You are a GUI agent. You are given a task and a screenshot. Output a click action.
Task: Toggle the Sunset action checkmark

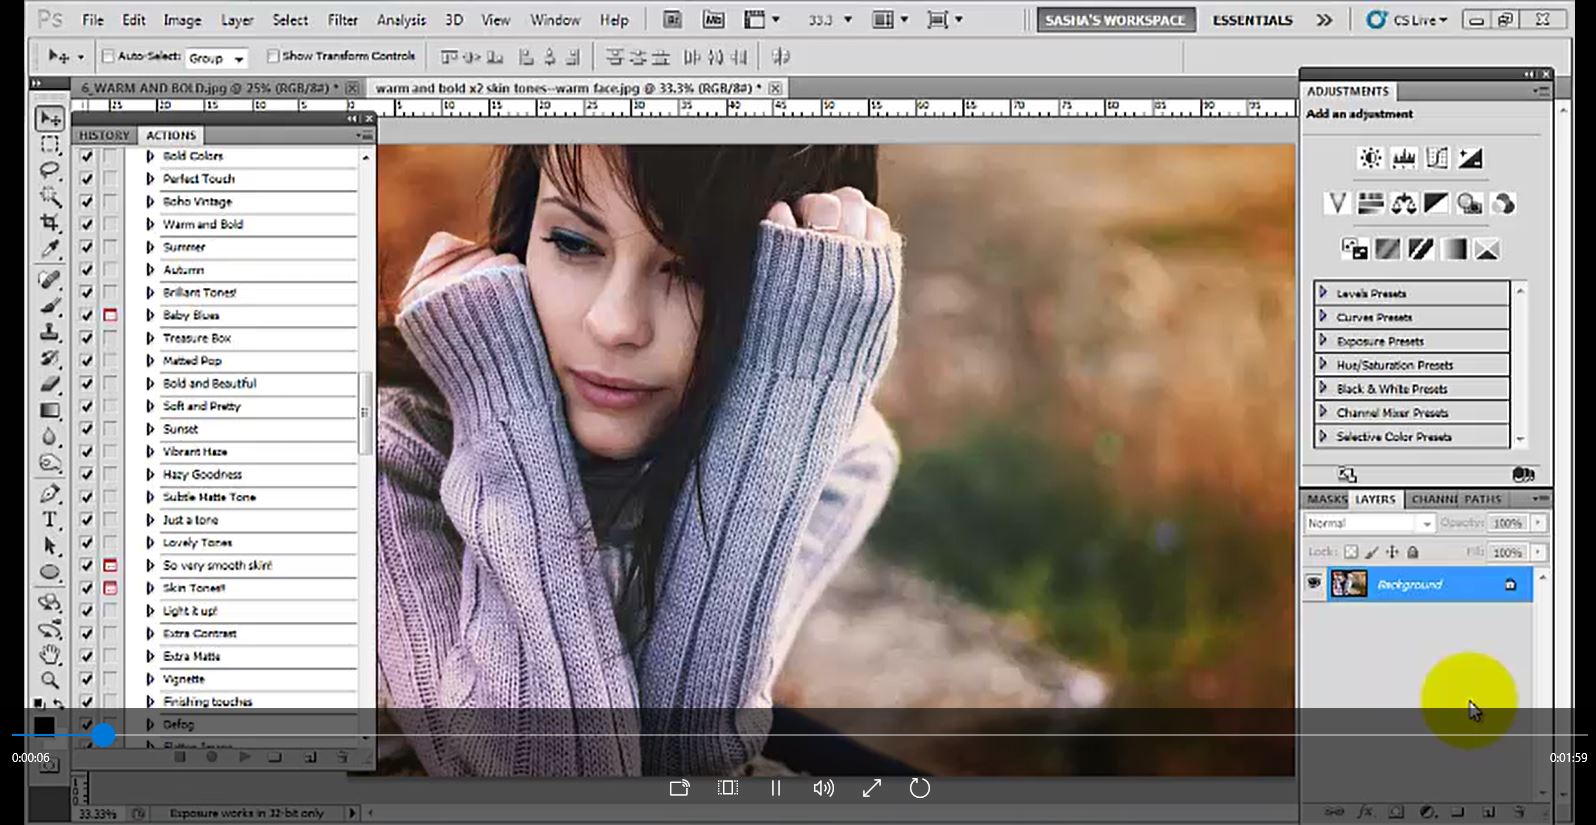tap(87, 429)
